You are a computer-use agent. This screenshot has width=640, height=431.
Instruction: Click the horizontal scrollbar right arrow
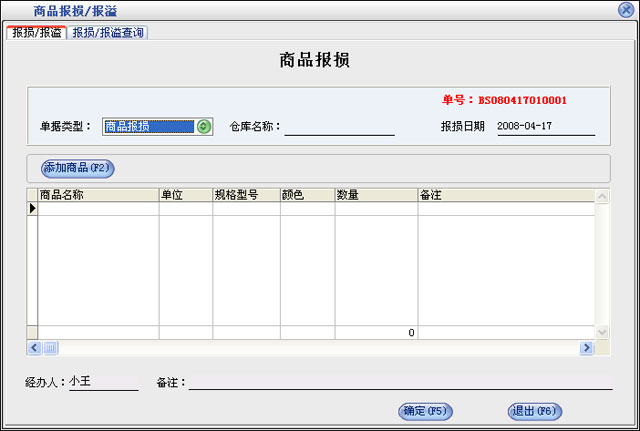coord(587,347)
